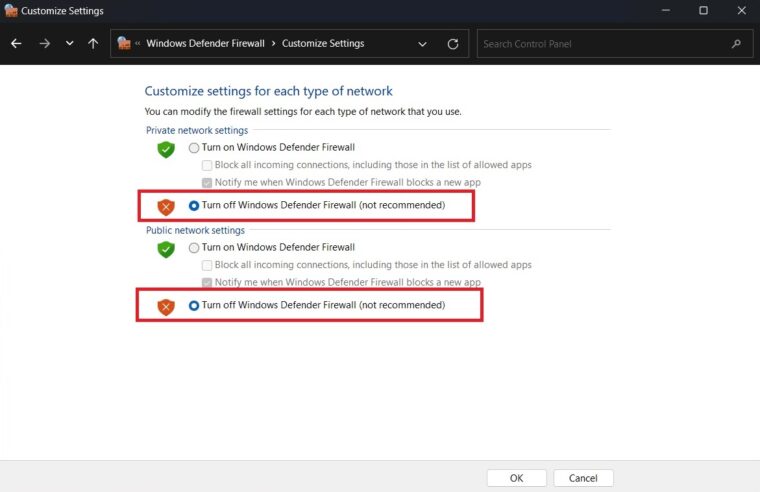The image size is (760, 492).
Task: Turn off firewall for private network
Action: tap(194, 206)
